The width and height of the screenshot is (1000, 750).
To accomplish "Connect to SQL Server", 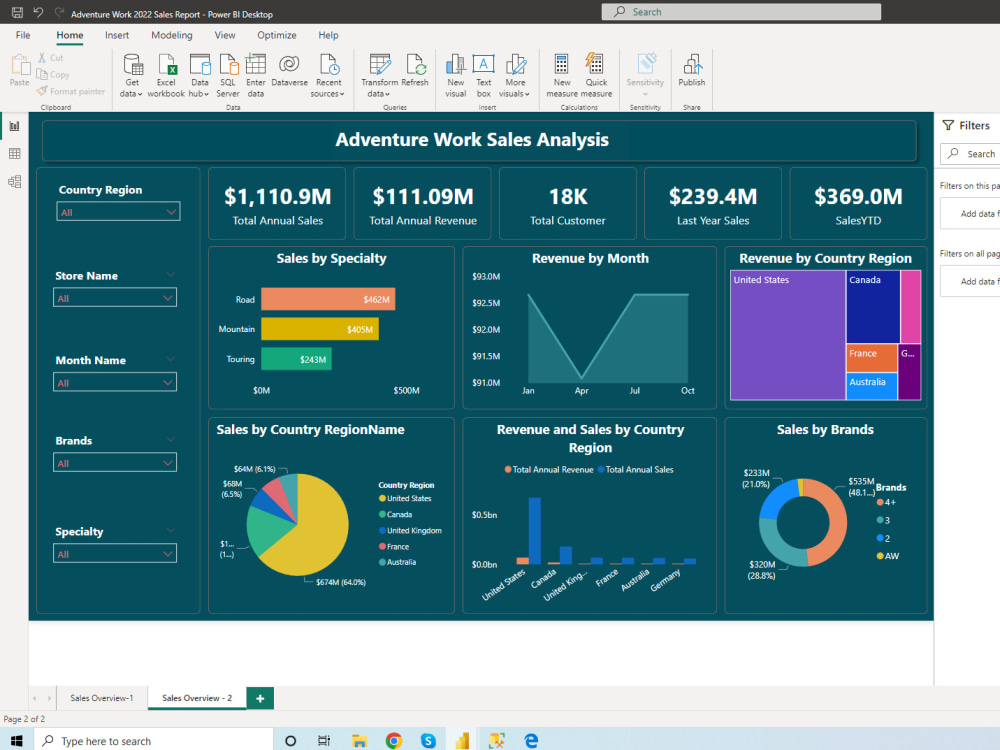I will click(x=228, y=75).
